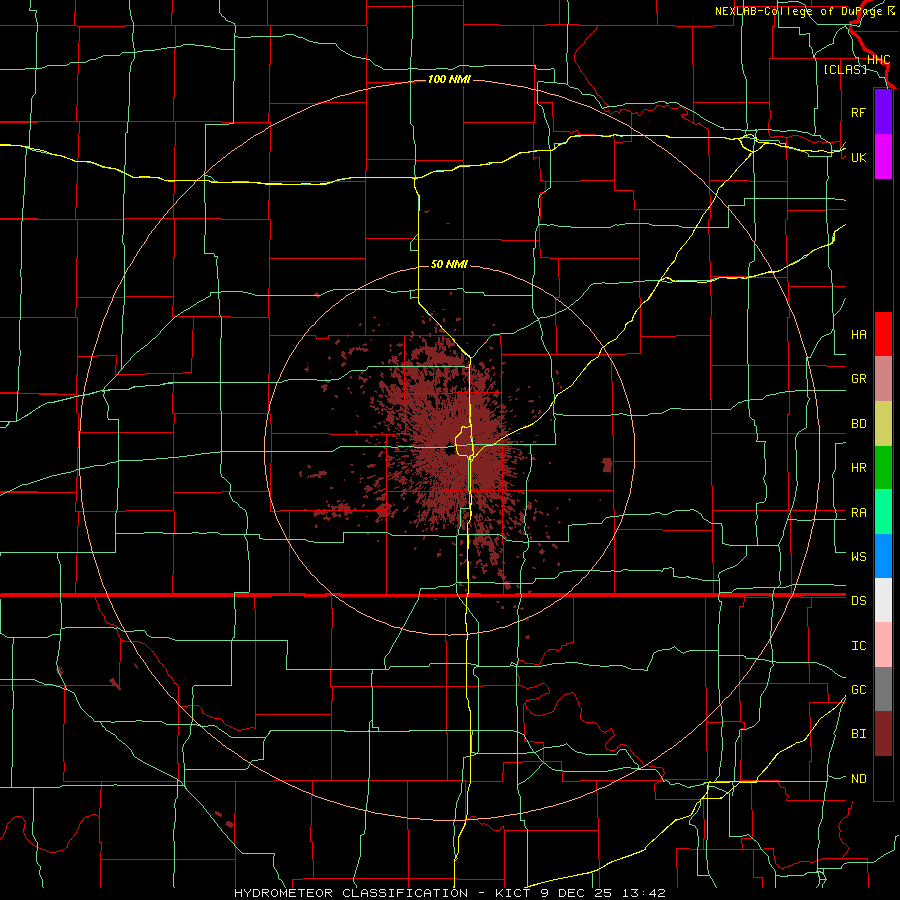This screenshot has height=900, width=900.
Task: Click the [CLAS] label text
Action: (x=845, y=69)
